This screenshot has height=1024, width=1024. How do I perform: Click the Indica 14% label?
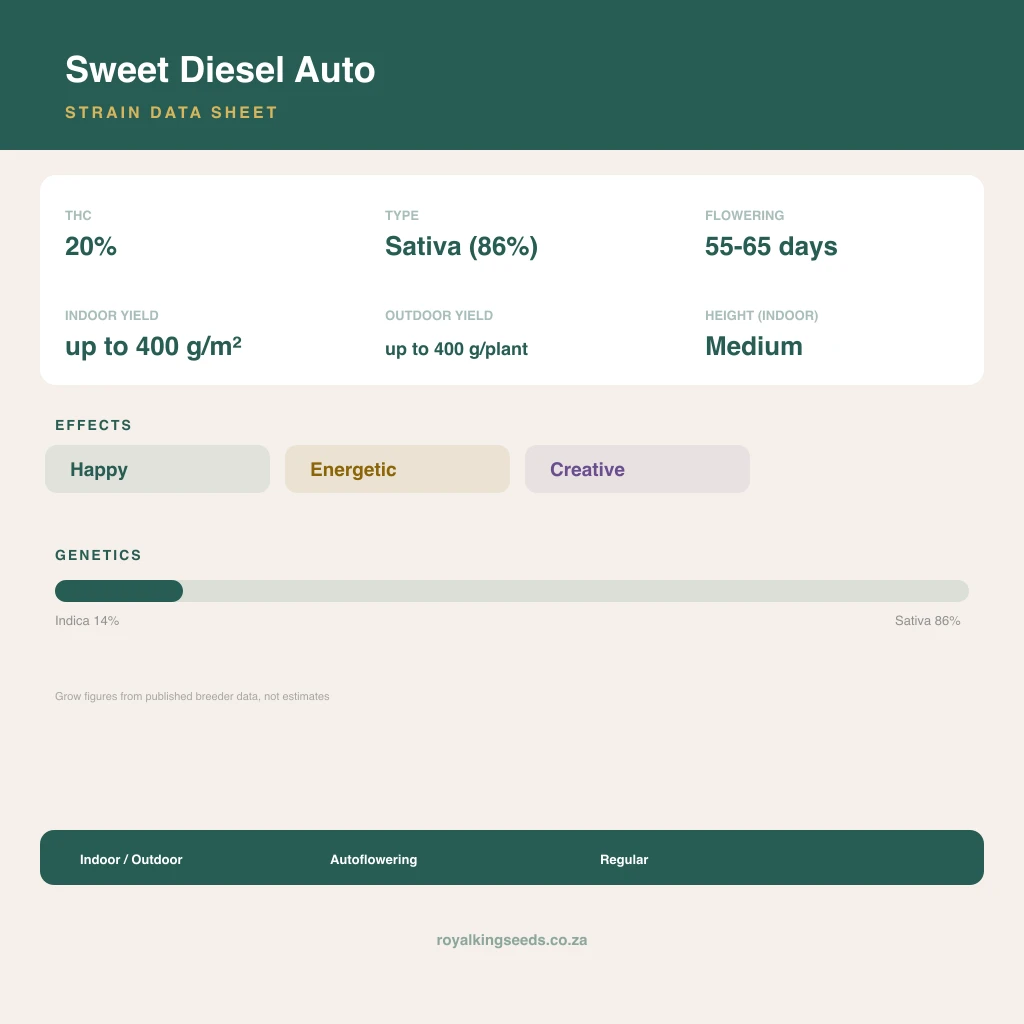[87, 620]
